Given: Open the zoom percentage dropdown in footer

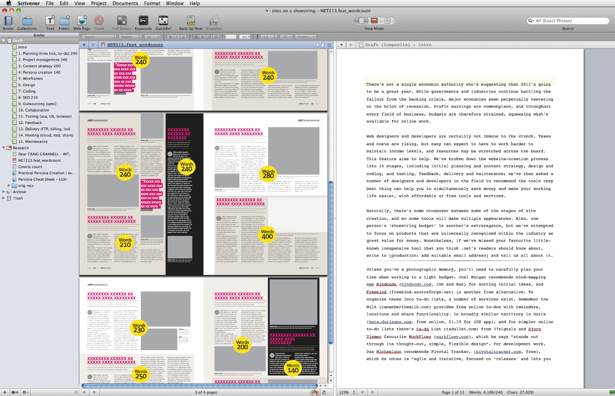Looking at the screenshot, I should coord(347,392).
